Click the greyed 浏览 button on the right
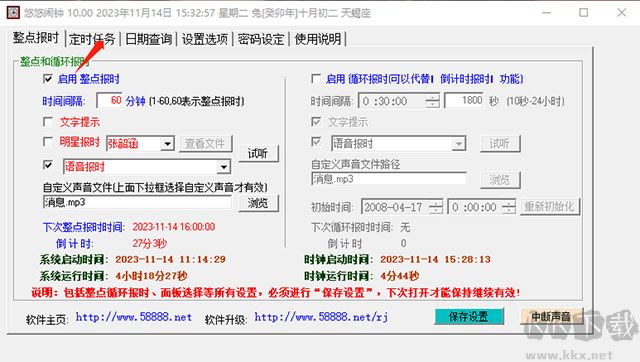 500,180
